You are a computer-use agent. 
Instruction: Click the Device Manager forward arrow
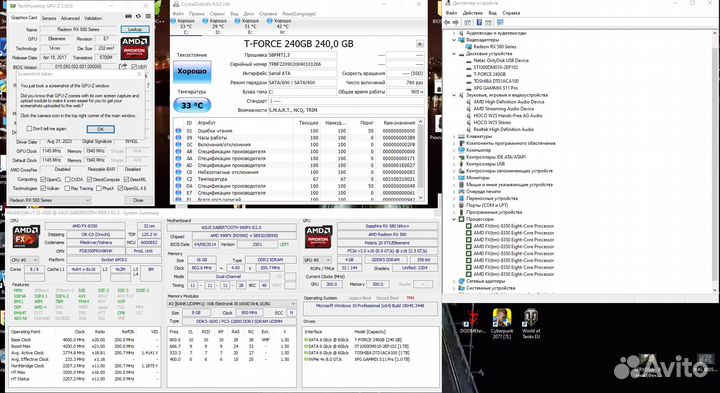pyautogui.click(x=456, y=22)
